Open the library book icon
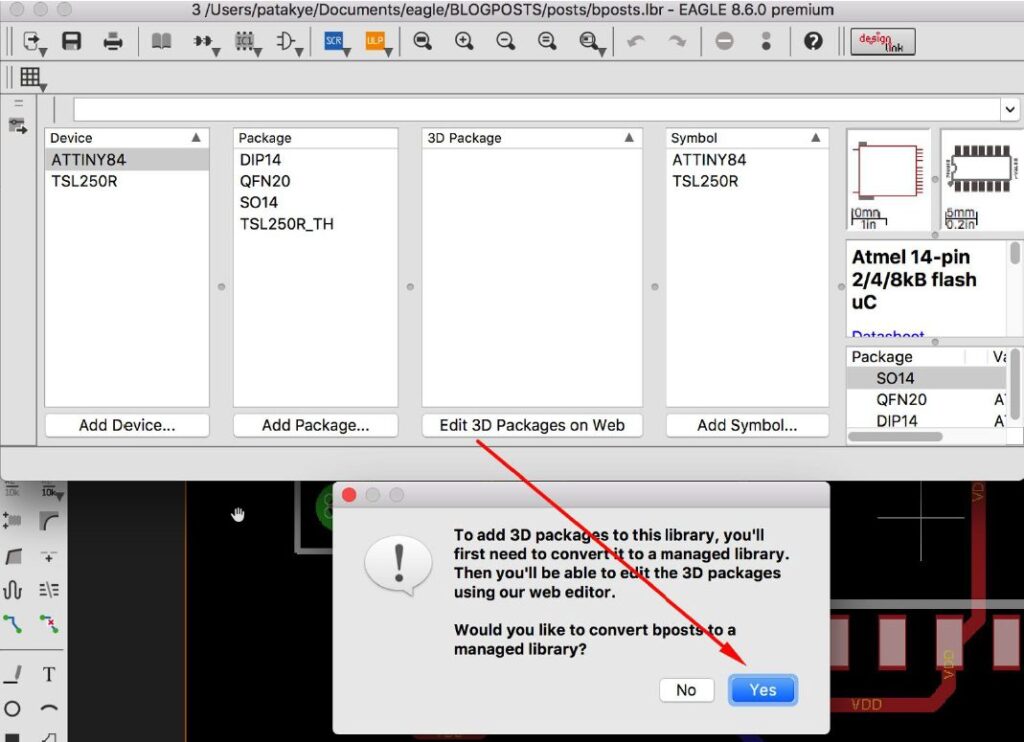This screenshot has height=742, width=1024. (161, 42)
